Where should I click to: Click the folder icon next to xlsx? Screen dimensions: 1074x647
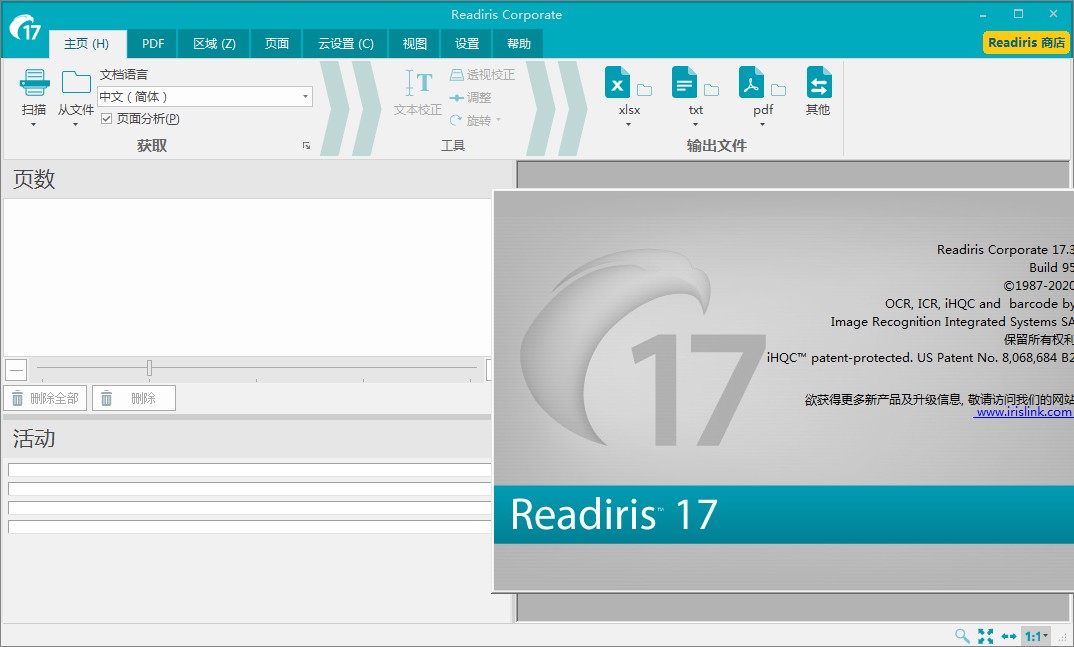(x=645, y=90)
